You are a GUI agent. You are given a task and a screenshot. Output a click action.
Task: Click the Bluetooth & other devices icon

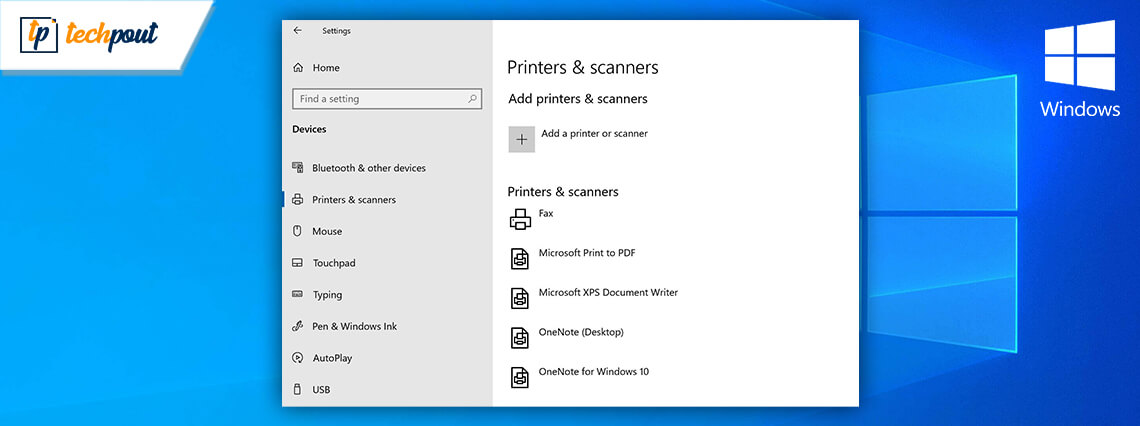click(297, 168)
